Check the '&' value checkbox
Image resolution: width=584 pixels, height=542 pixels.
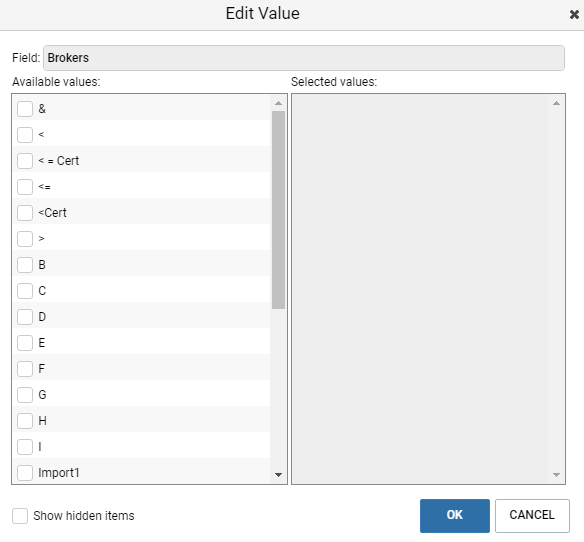pos(25,109)
